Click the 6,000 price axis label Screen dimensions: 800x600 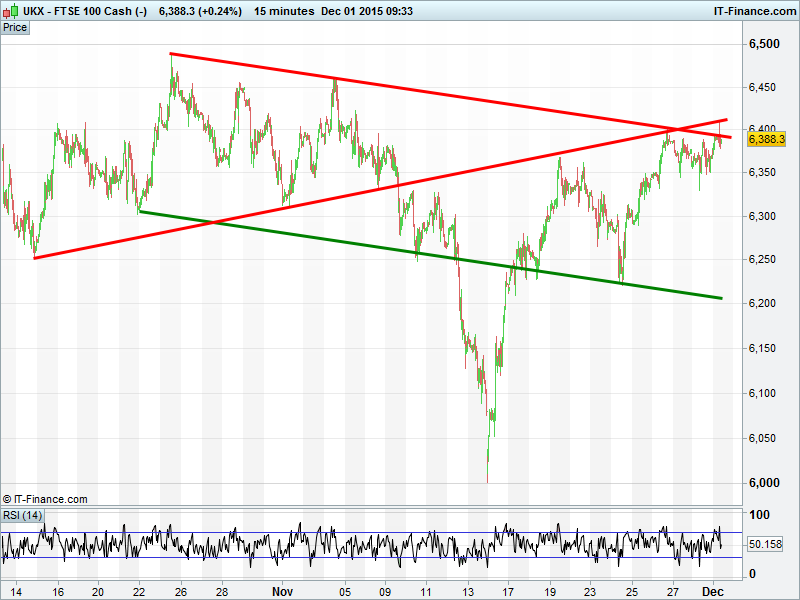(765, 482)
